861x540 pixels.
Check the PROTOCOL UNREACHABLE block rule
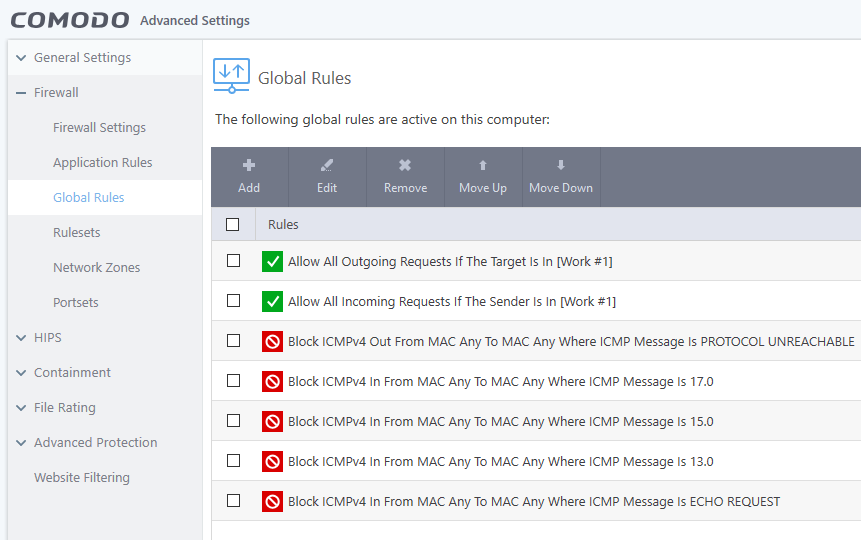[x=233, y=341]
